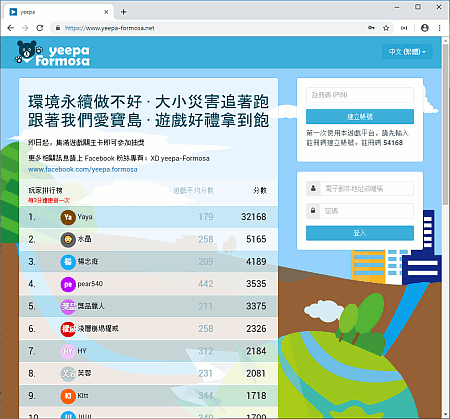Select the score 4189 in row 3
The height and width of the screenshot is (419, 450).
(x=256, y=262)
